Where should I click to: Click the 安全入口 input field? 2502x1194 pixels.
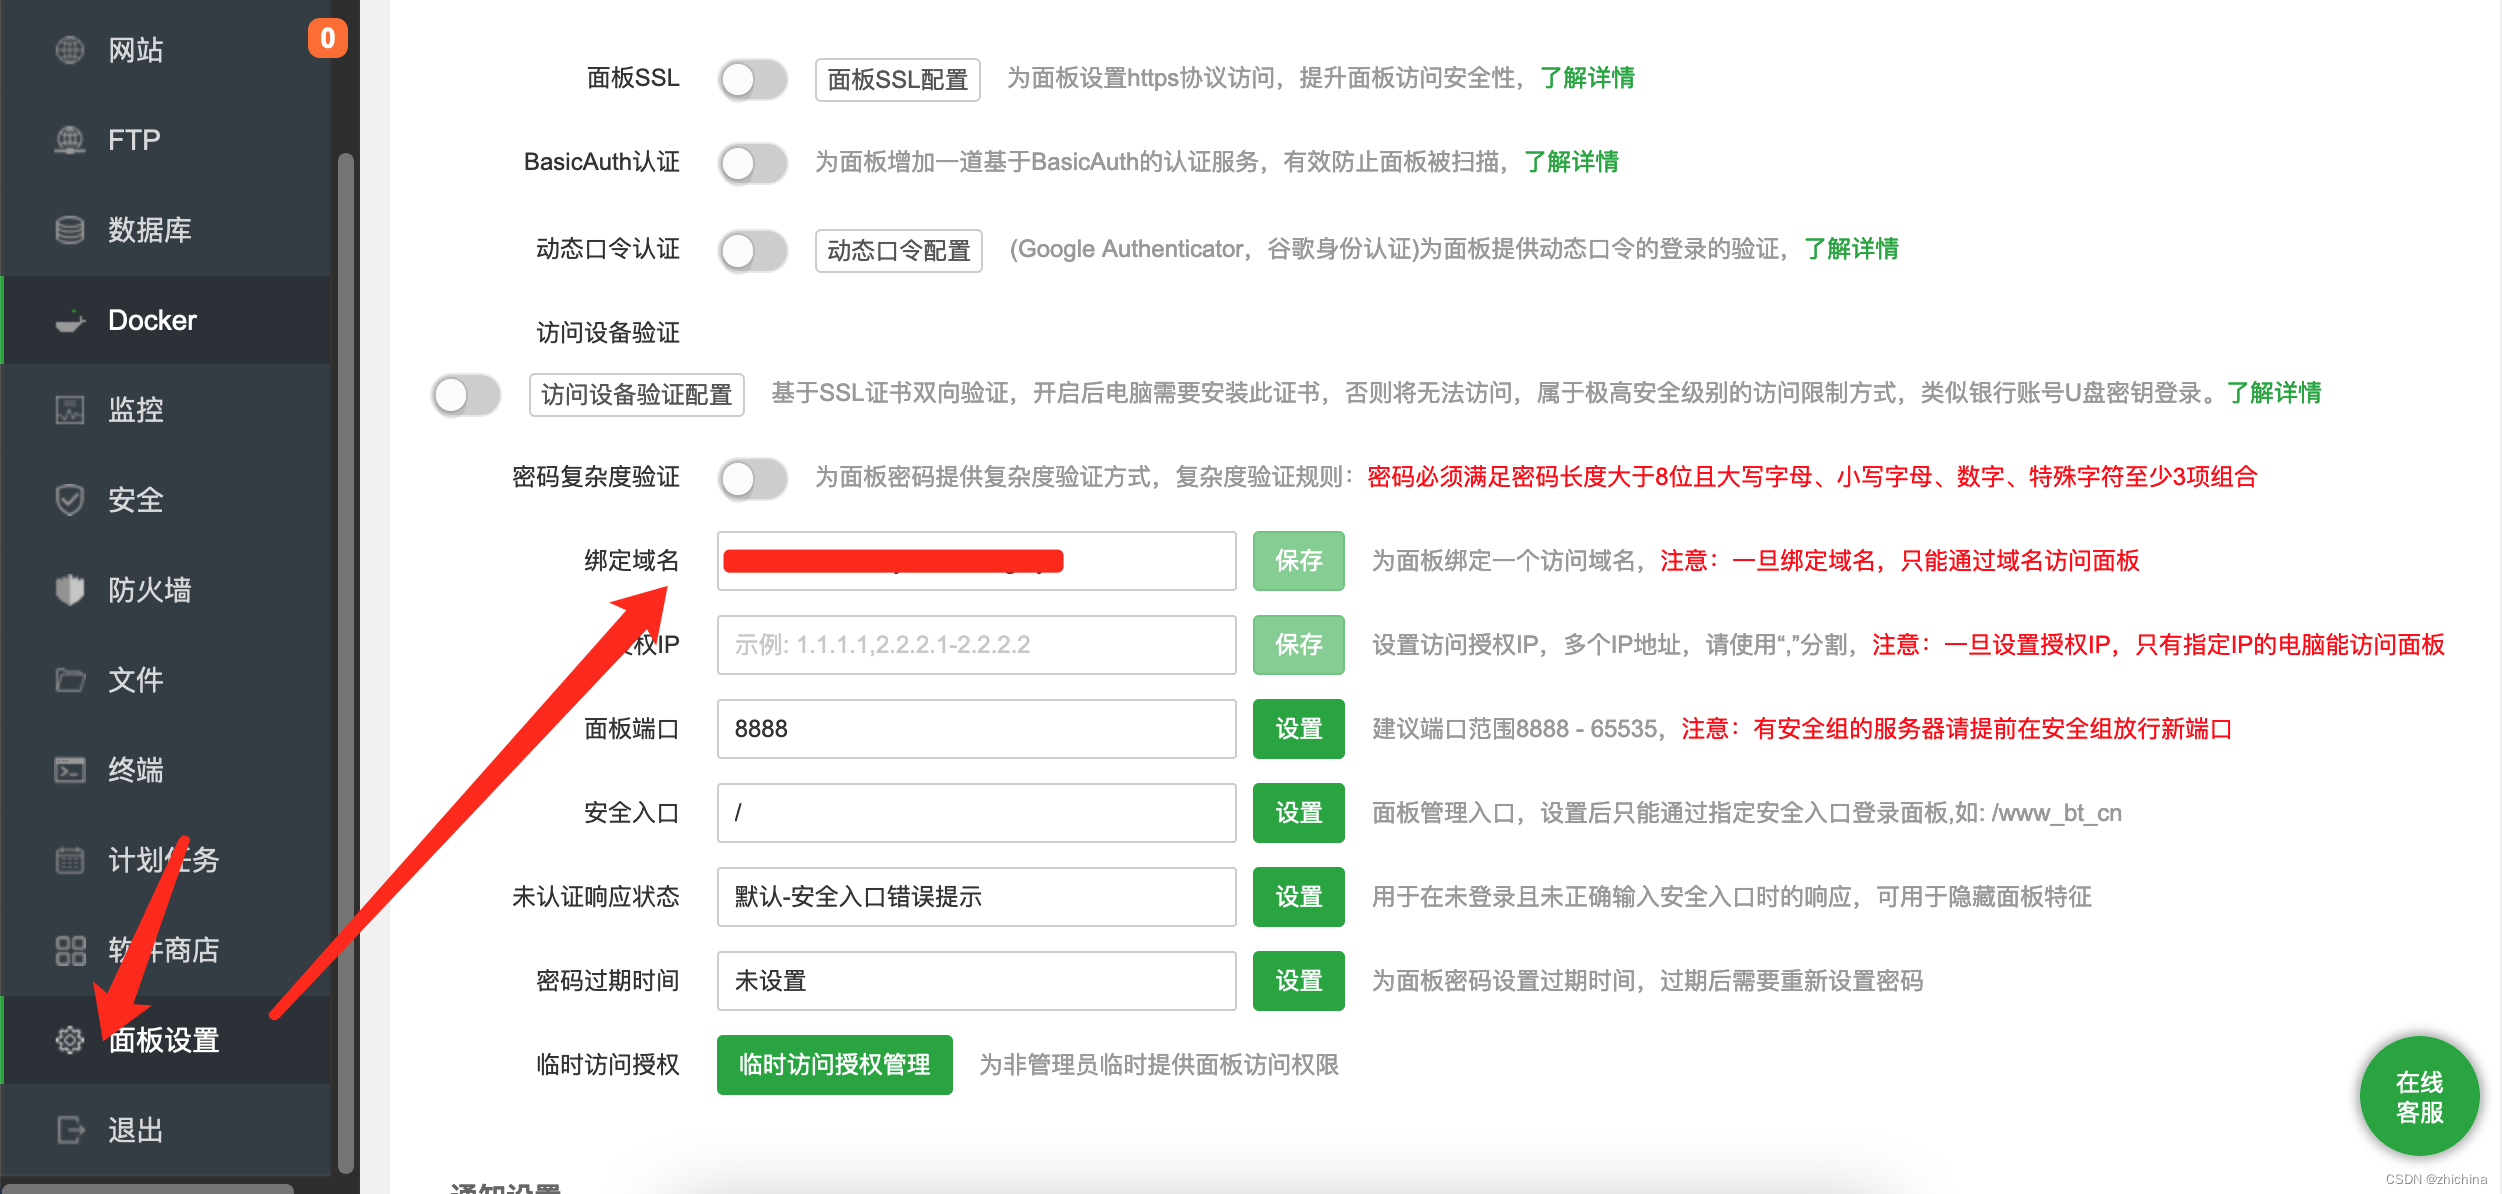click(976, 813)
